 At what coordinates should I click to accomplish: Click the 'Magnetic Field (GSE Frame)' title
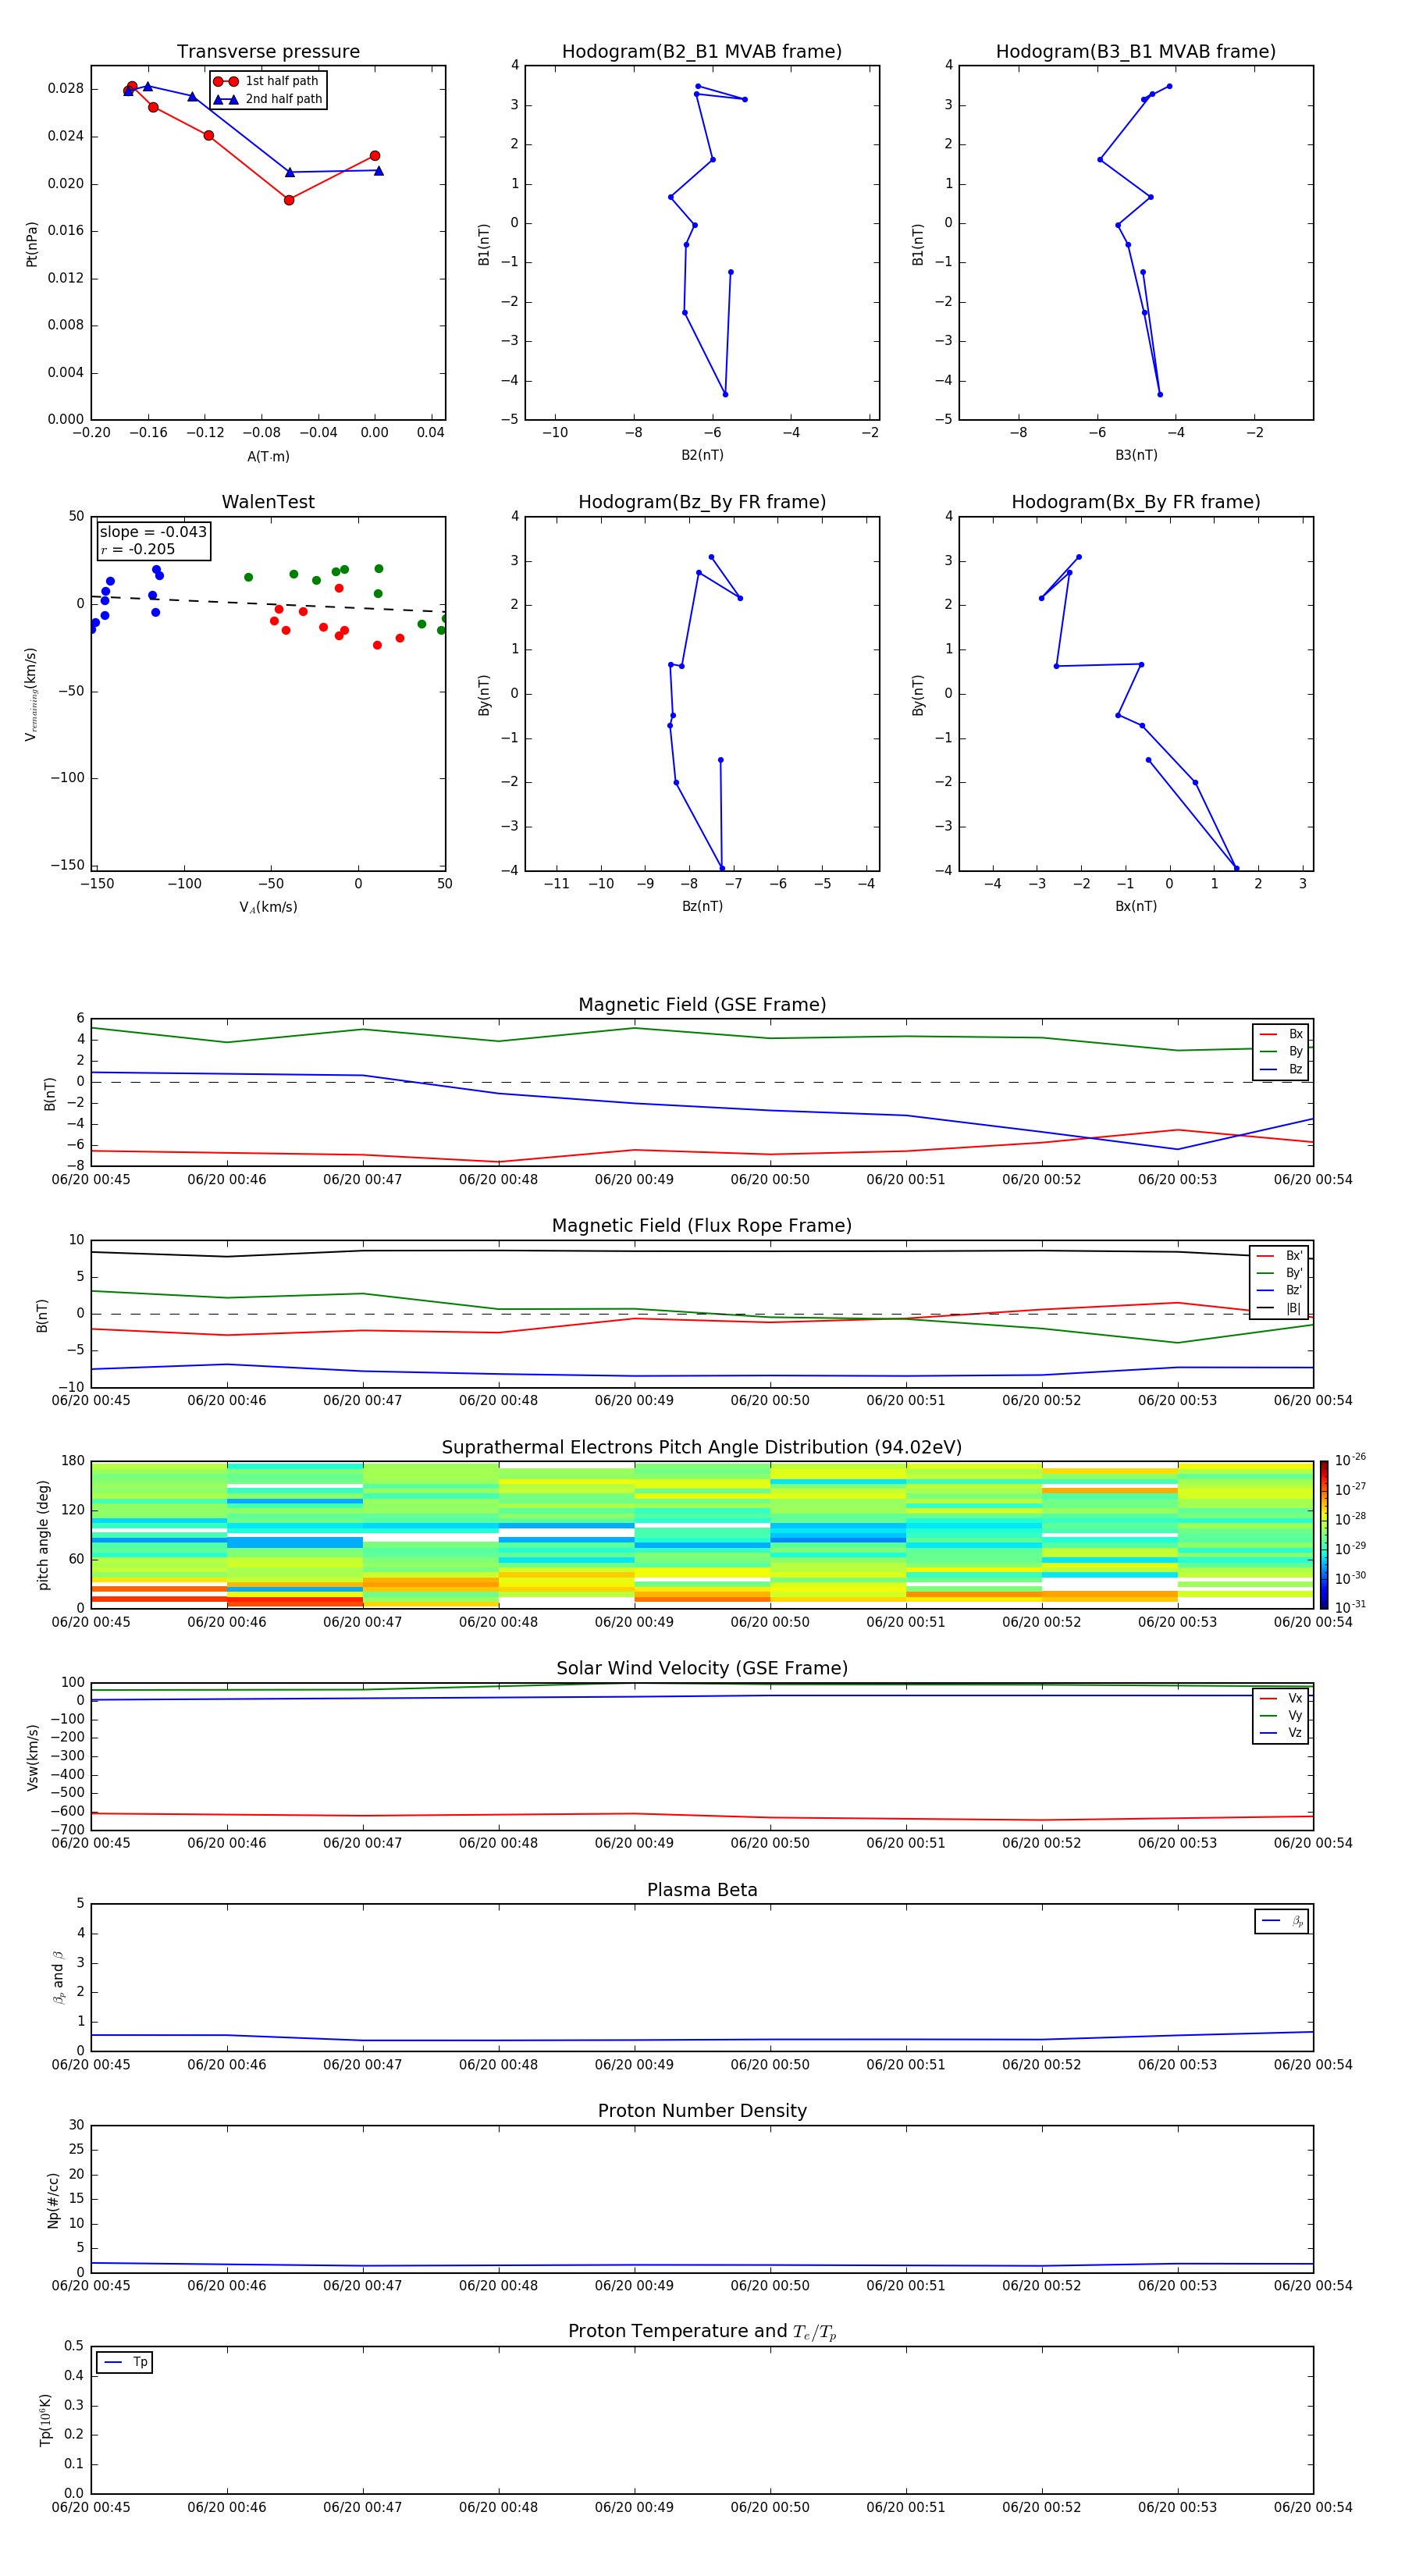(702, 1005)
